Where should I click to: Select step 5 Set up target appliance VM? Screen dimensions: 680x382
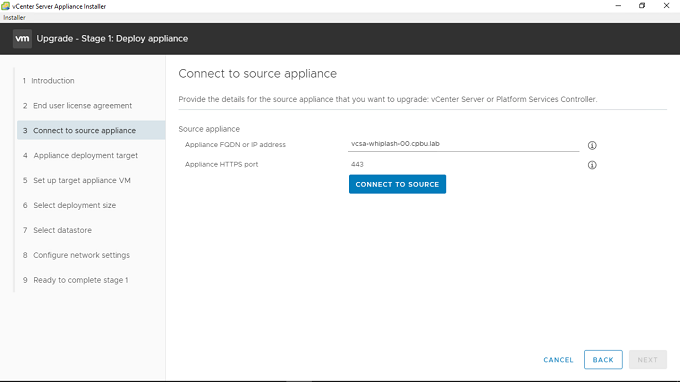[77, 180]
